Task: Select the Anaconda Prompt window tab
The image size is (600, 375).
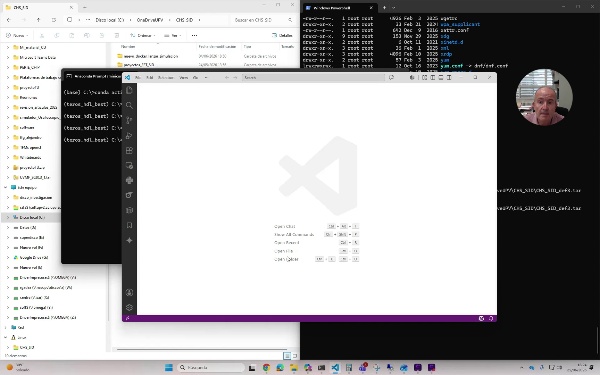Action: 93,76
